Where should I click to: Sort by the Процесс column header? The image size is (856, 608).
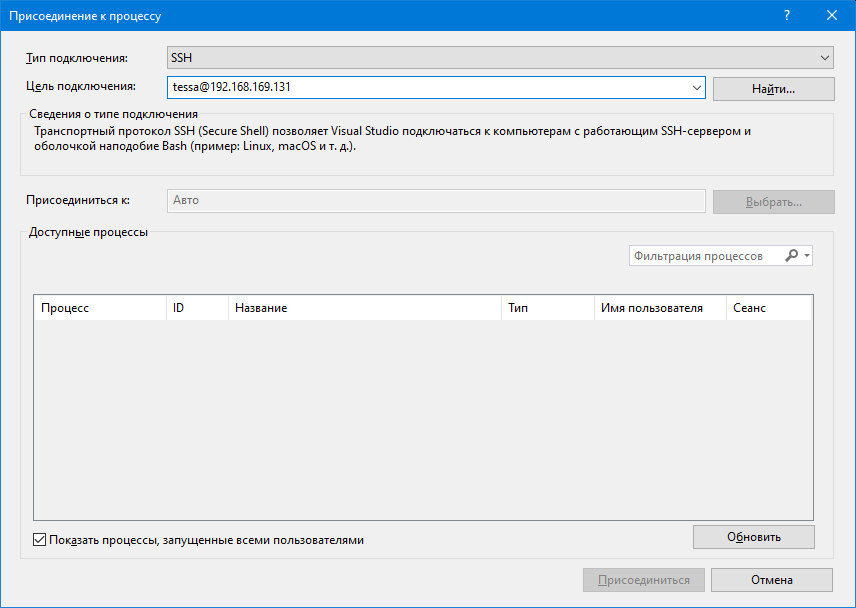(100, 308)
